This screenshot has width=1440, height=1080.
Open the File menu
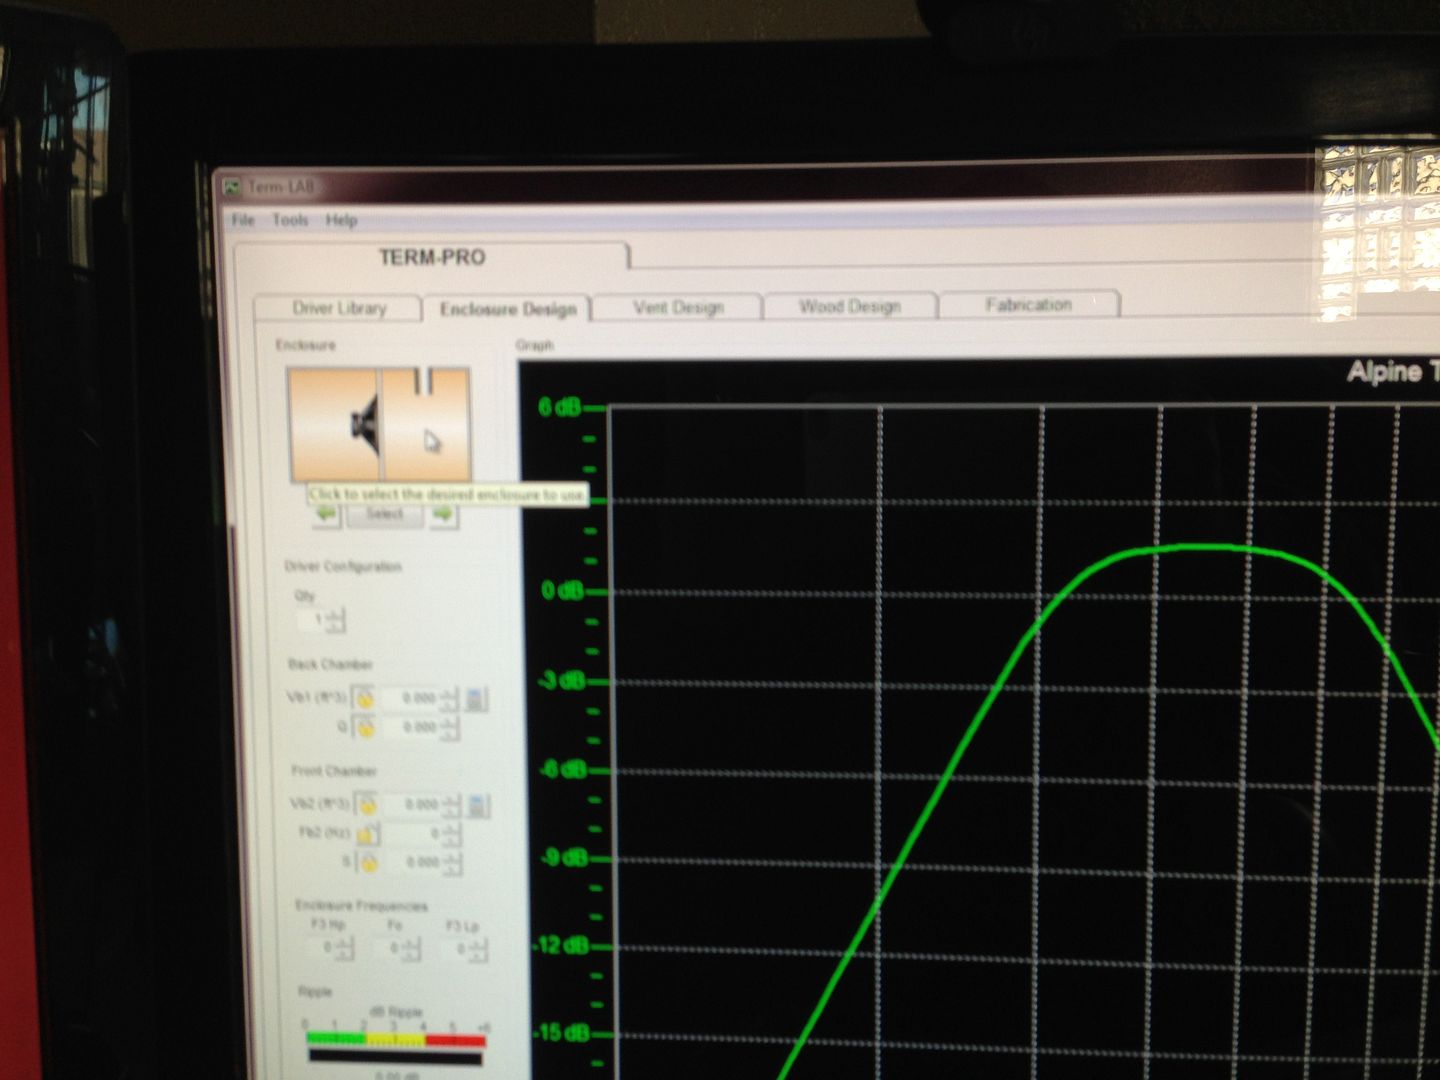click(x=243, y=219)
